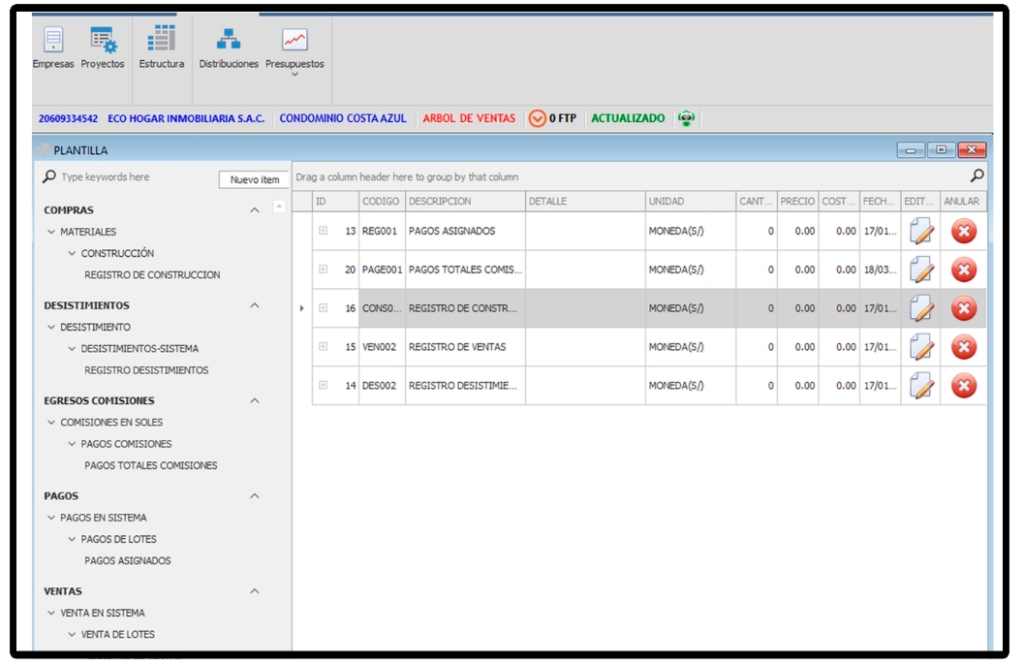Edit the VEN002 row
1024x666 pixels.
921,347
